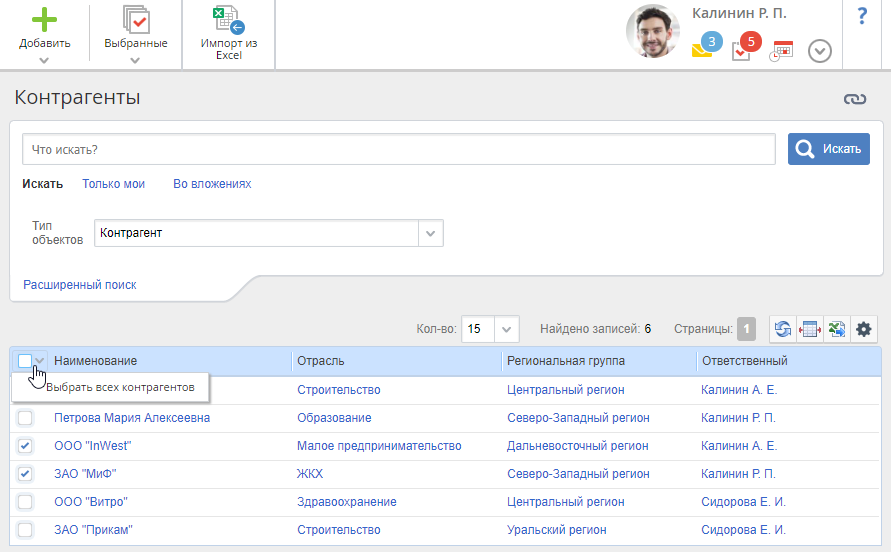
Task: Click the chain link icon
Action: coord(853,99)
